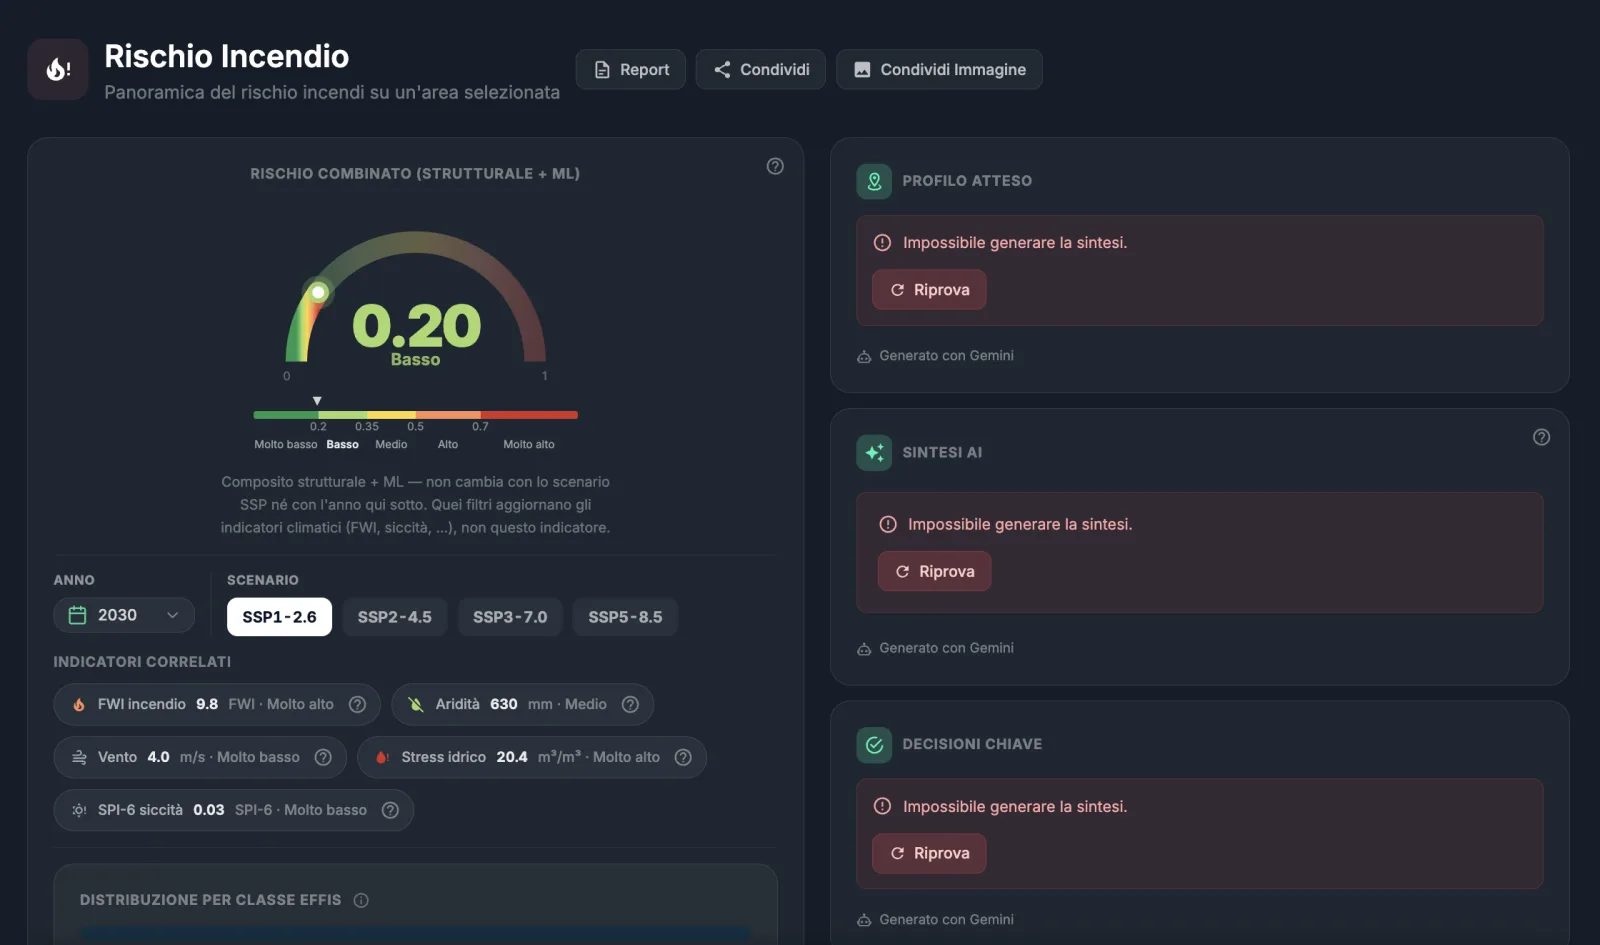Show Stress idrico help icon
This screenshot has width=1600, height=945.
[683, 757]
